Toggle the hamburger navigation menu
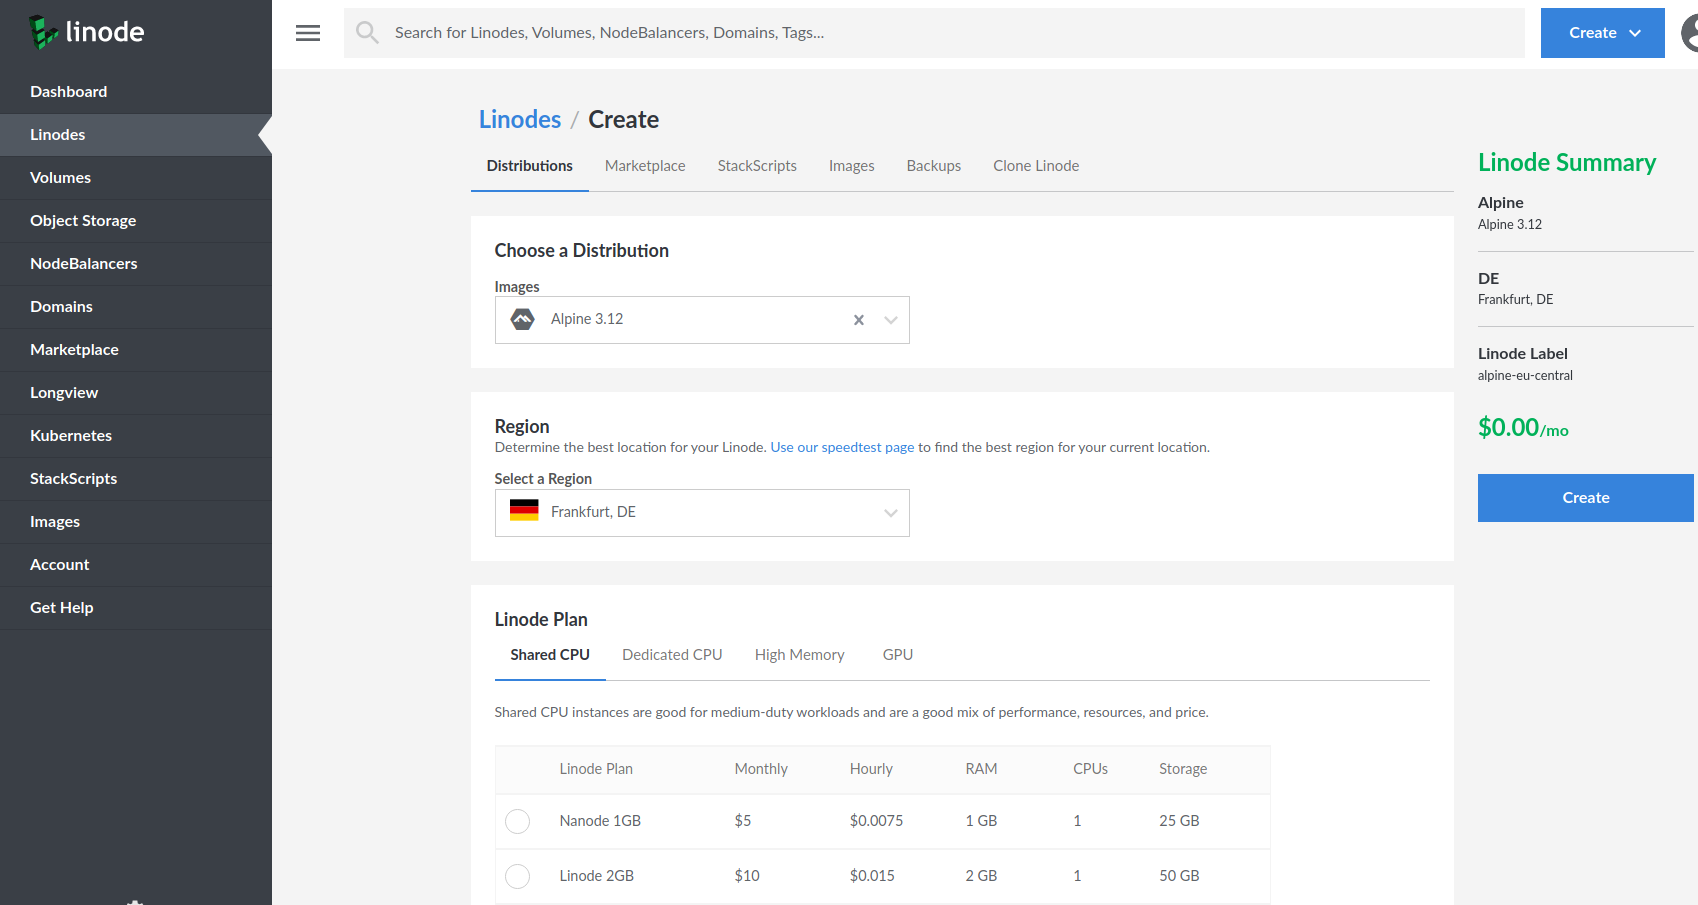This screenshot has height=905, width=1698. coord(308,33)
